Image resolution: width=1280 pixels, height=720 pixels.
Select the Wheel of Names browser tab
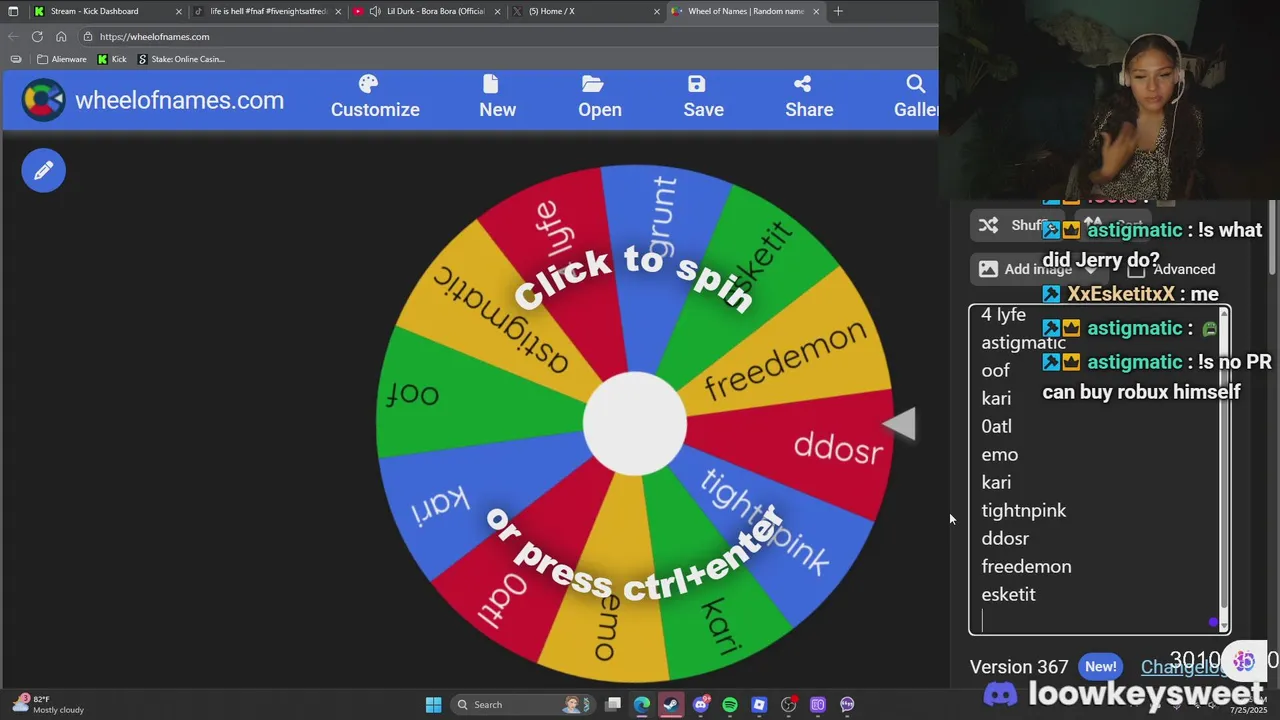(x=745, y=11)
